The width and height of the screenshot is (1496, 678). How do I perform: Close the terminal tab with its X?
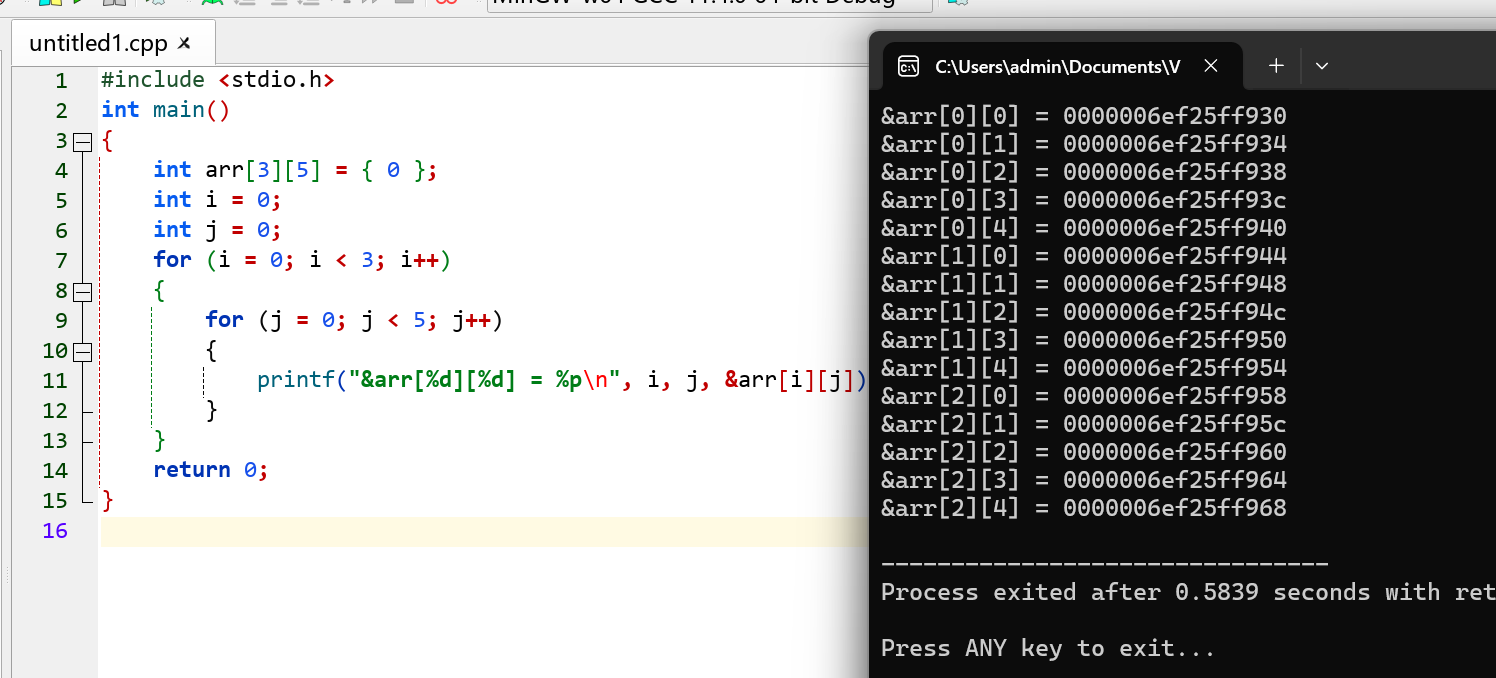tap(1210, 66)
